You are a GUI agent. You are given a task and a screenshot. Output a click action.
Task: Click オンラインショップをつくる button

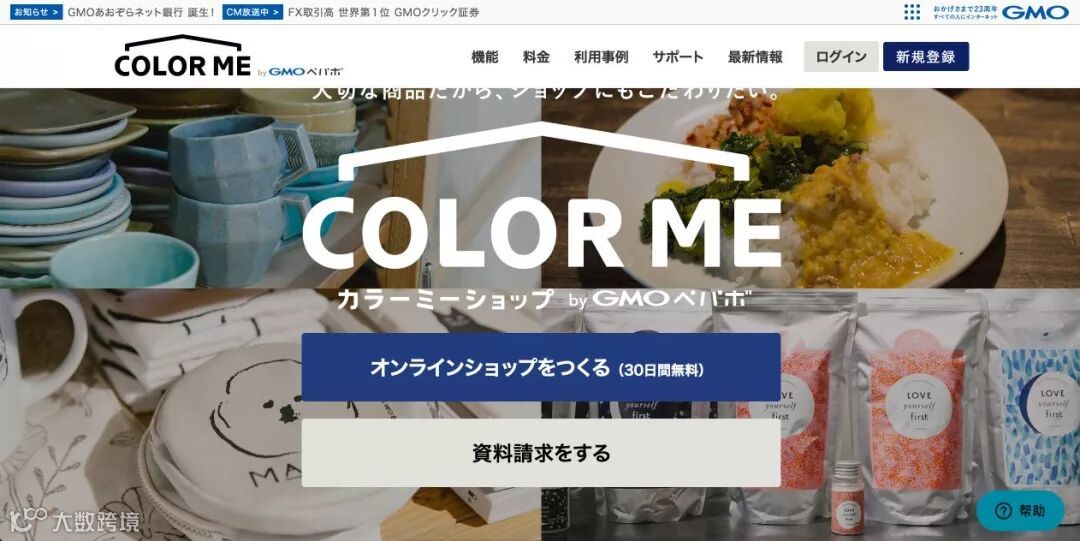pos(541,367)
